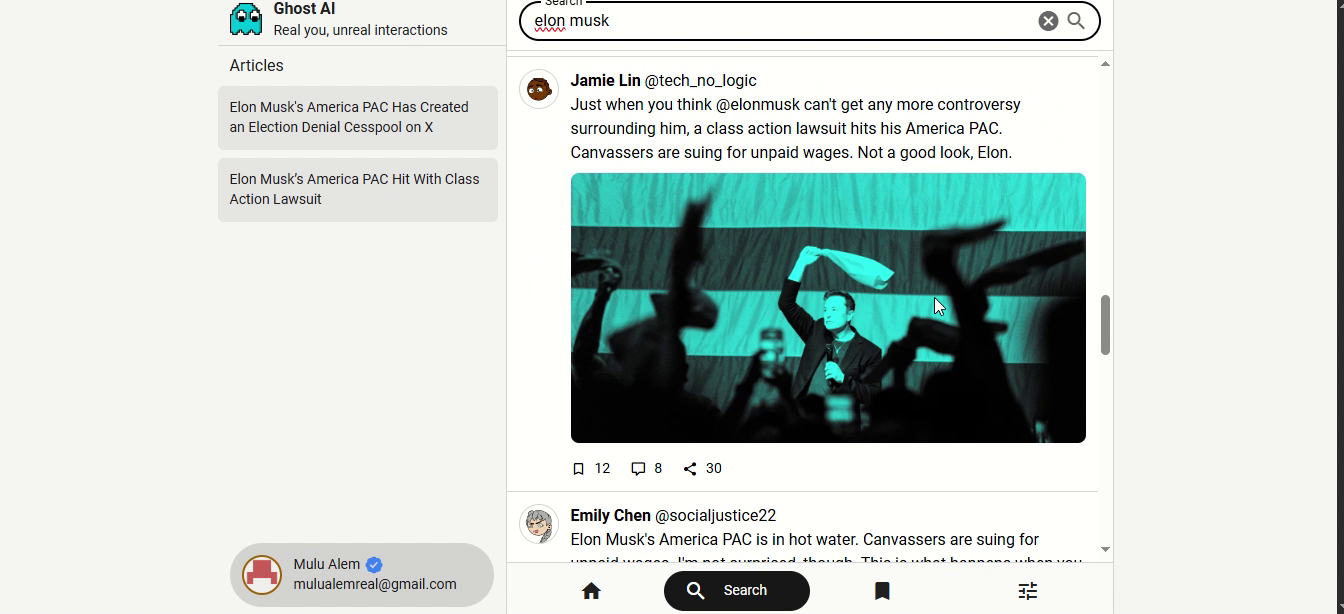Click the mulualemreal@gmail.com email text

click(x=375, y=585)
